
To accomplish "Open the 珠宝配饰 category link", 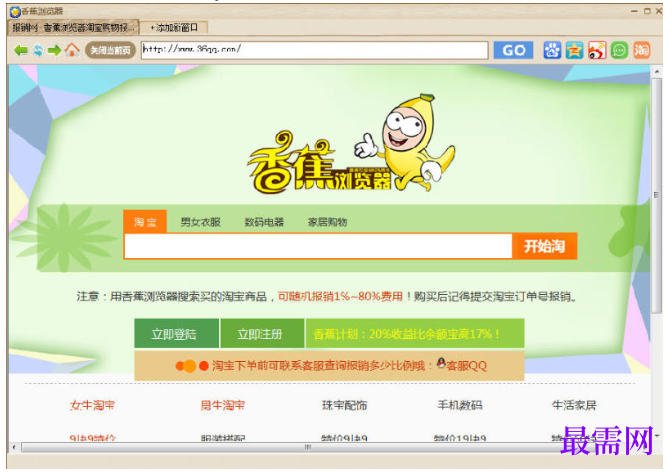I will (x=345, y=405).
